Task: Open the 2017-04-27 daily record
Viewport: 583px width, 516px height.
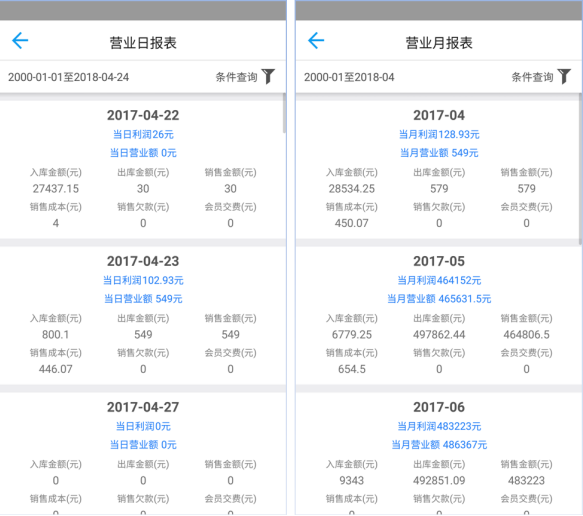Action: tap(143, 454)
